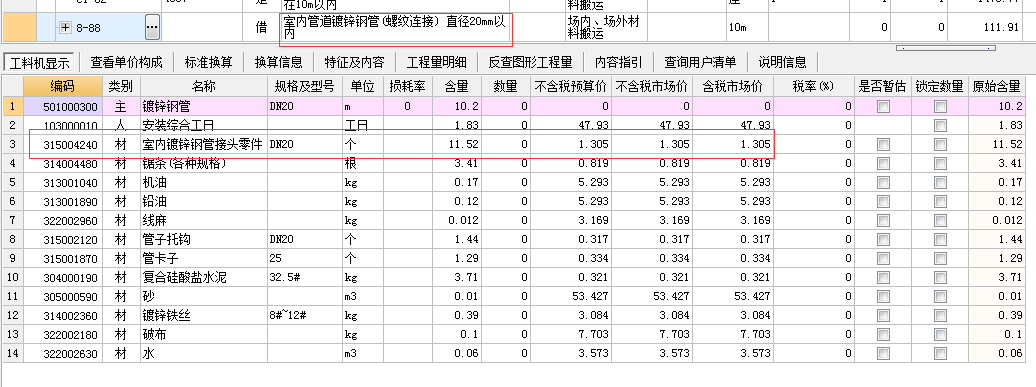Toggle 锁定数量 for the 复合硅酸盐水泥 row

940,278
